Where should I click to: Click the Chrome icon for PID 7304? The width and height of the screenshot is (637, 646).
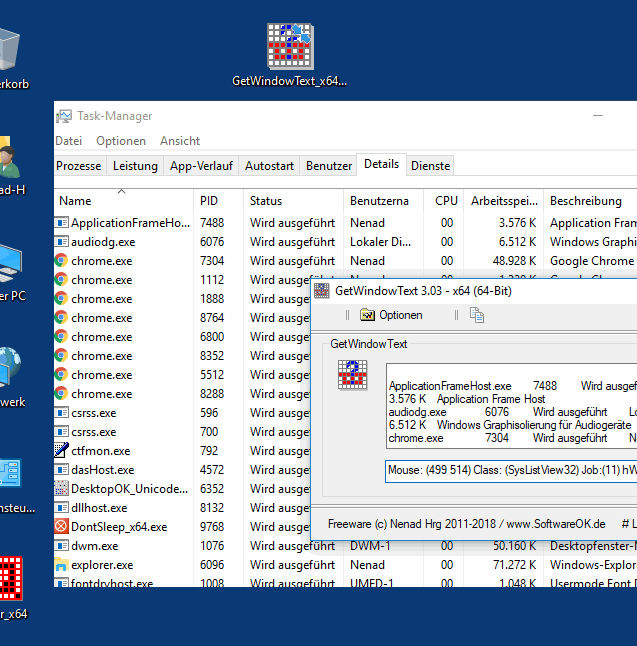pos(61,260)
